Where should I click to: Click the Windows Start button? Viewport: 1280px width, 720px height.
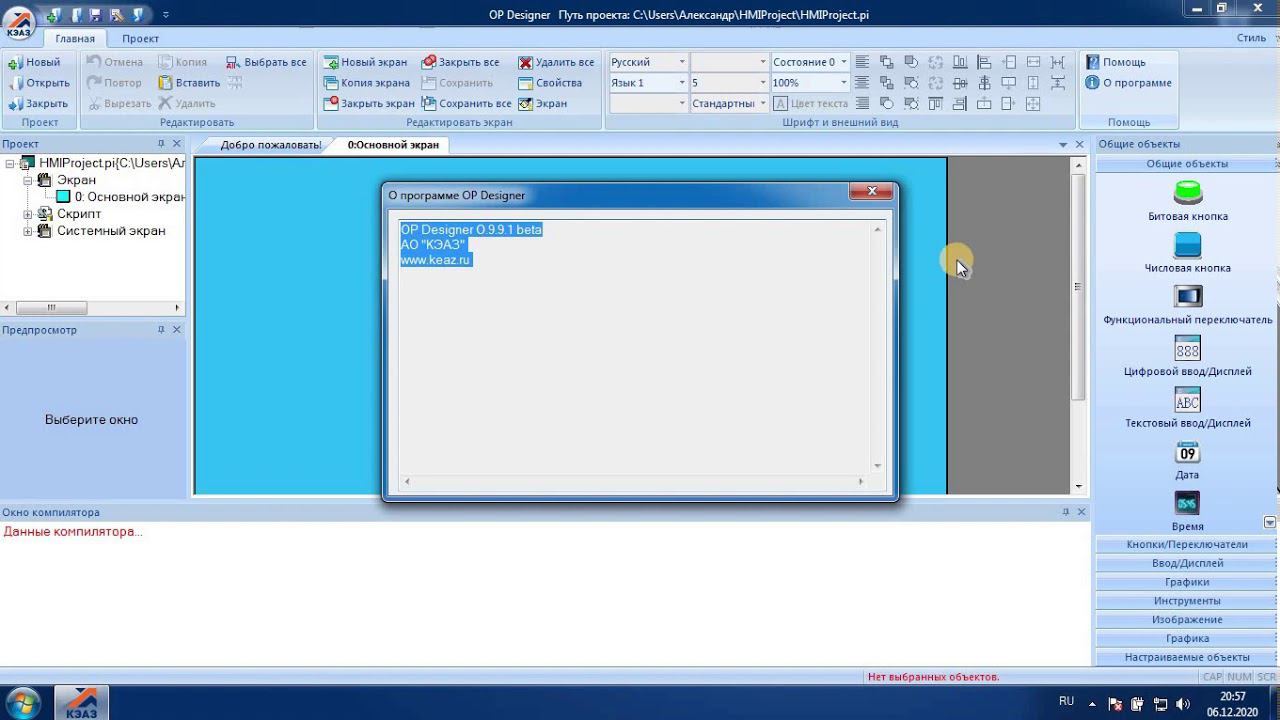(x=22, y=702)
